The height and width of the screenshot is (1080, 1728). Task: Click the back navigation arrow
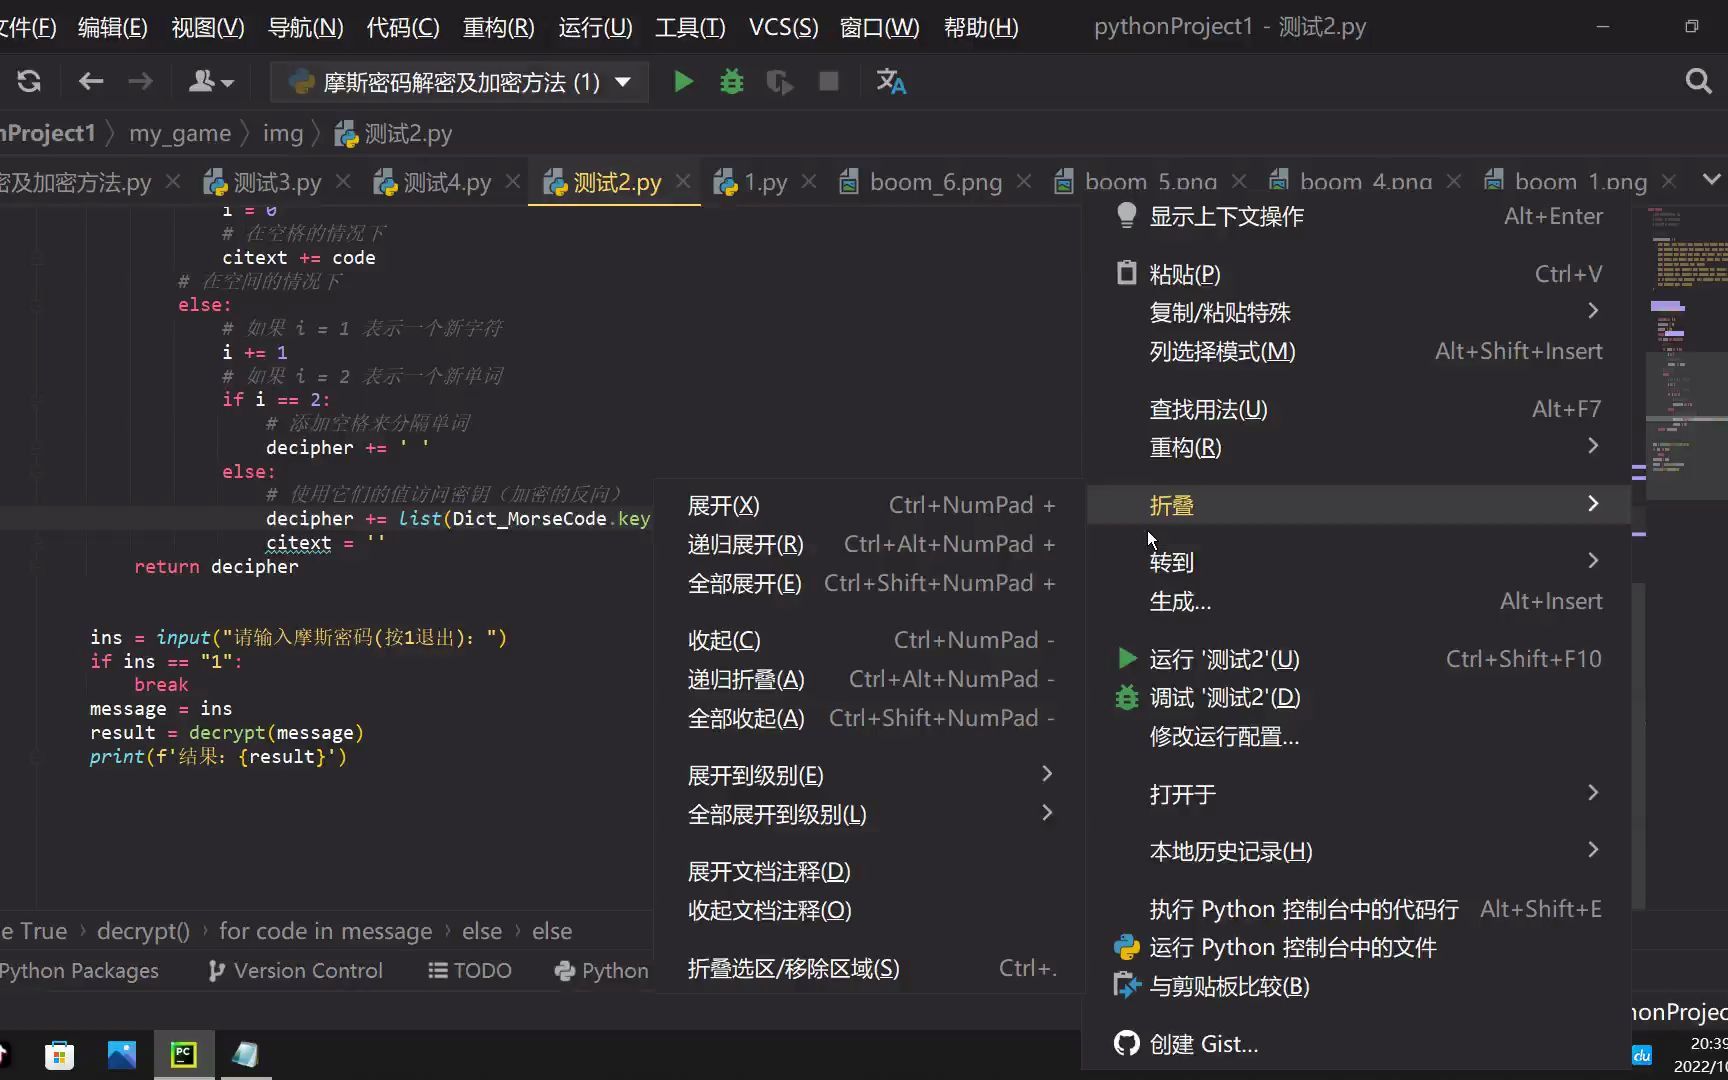click(91, 82)
